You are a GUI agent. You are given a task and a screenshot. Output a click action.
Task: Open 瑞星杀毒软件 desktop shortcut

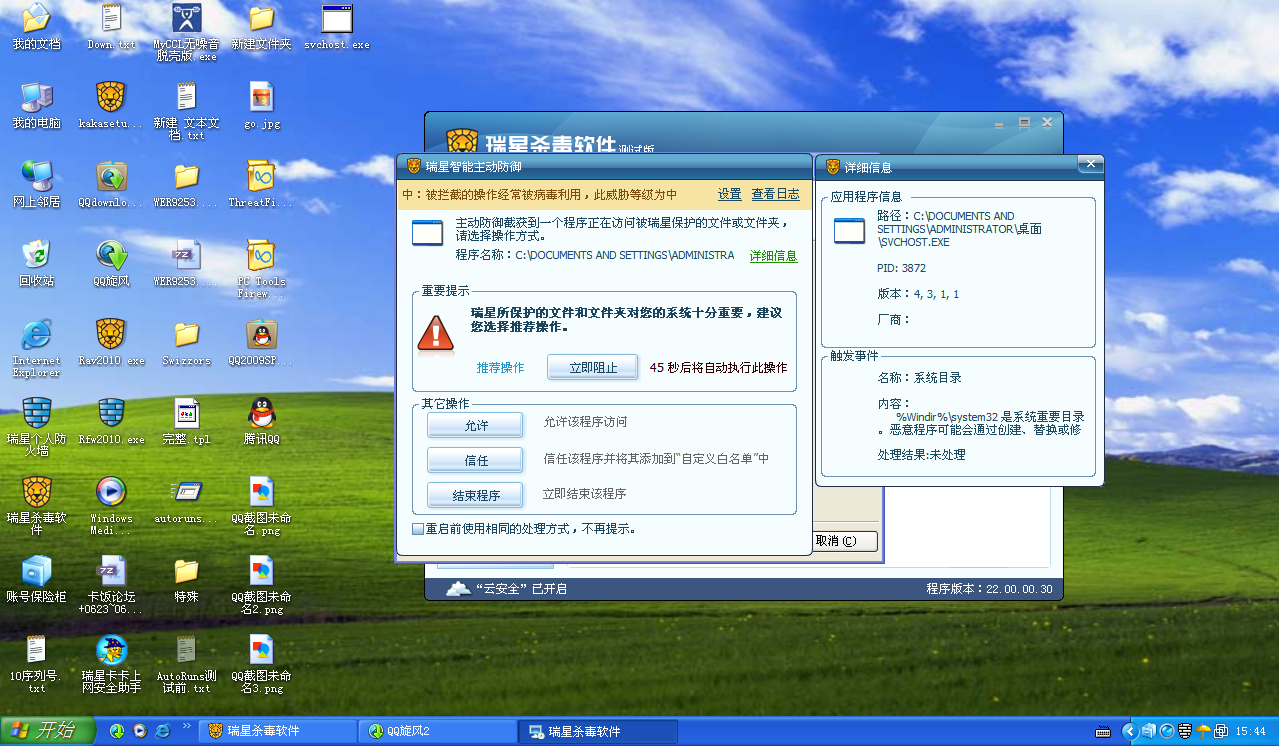(x=36, y=506)
